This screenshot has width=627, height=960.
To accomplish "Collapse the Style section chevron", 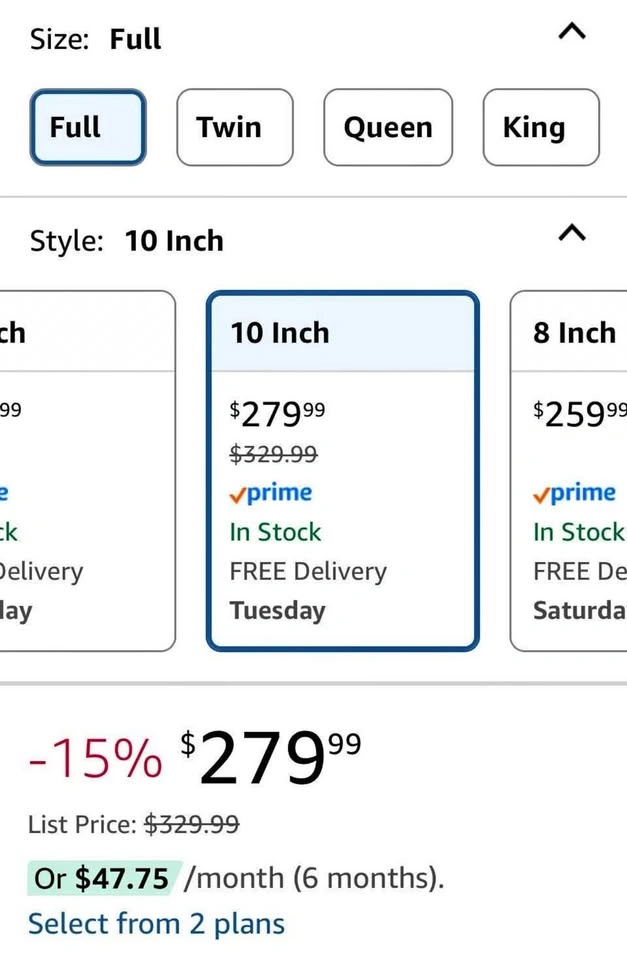I will pos(571,233).
